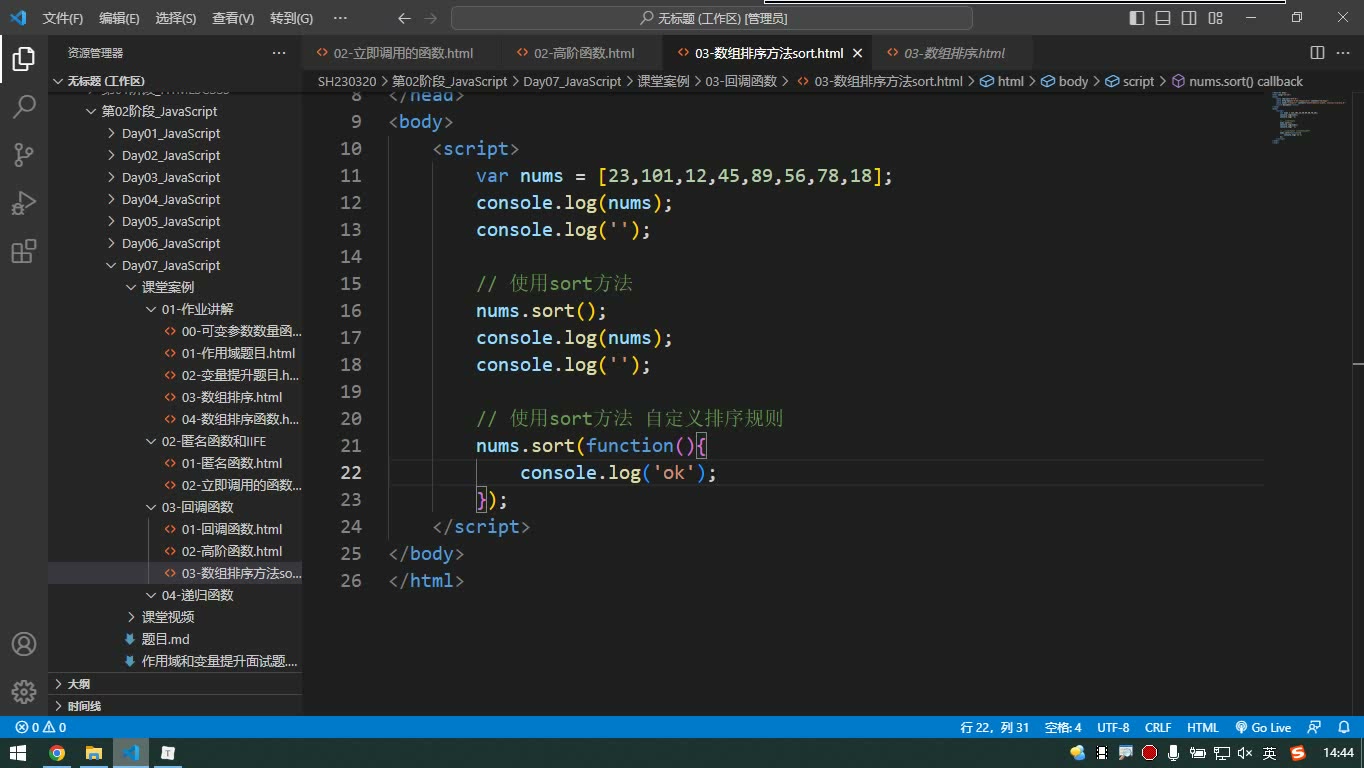Expand the 课堂视频 folder
This screenshot has height=768, width=1364.
[x=168, y=617]
